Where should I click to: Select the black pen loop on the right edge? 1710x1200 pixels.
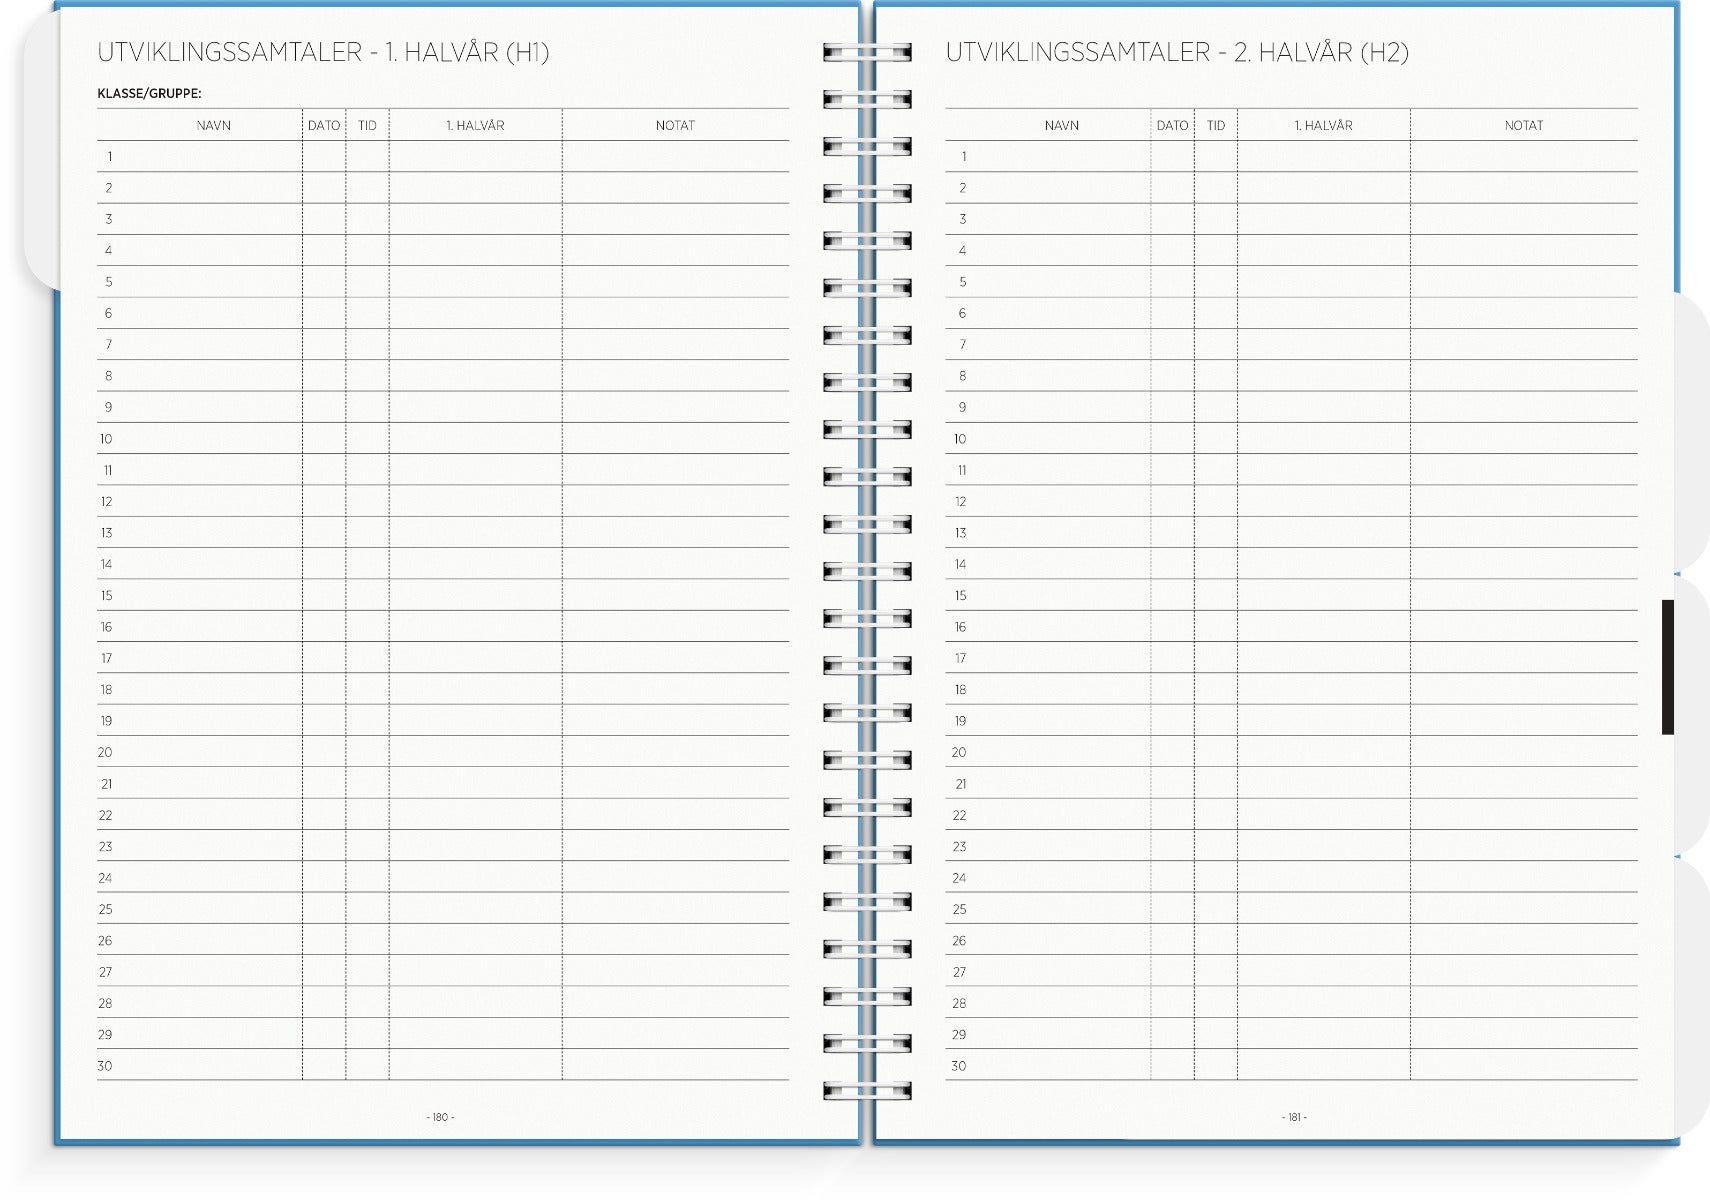1668,665
